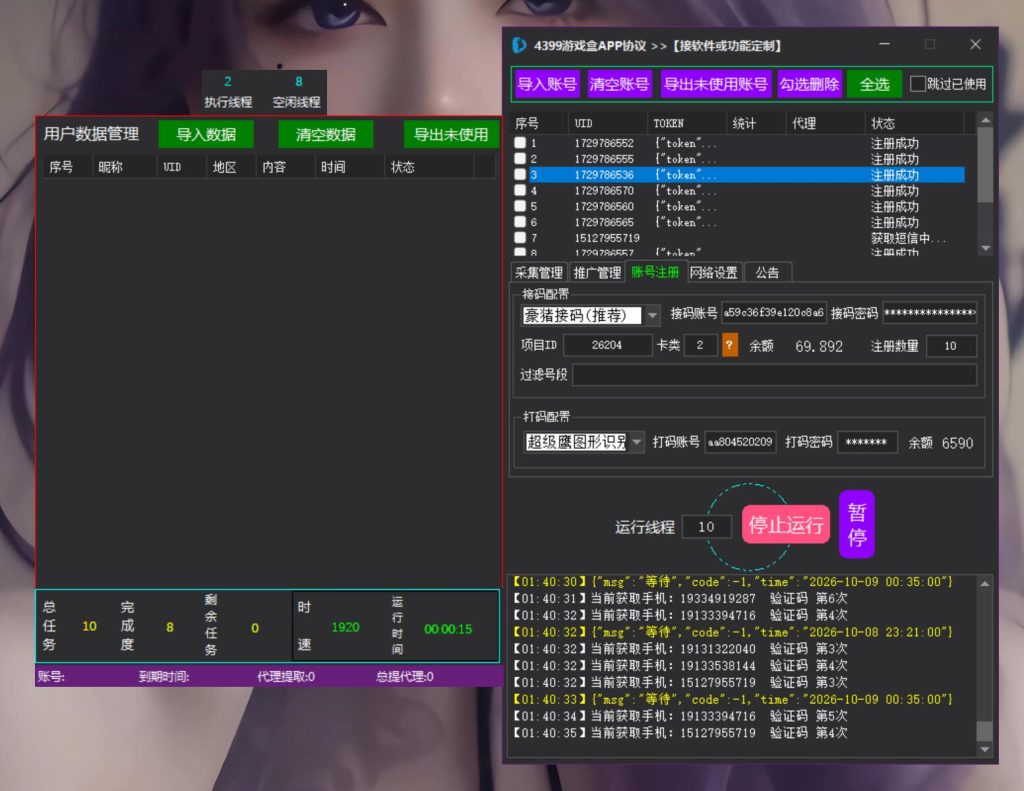The height and width of the screenshot is (791, 1024).
Task: Switch to the 推广管理 tab
Action: coord(597,272)
